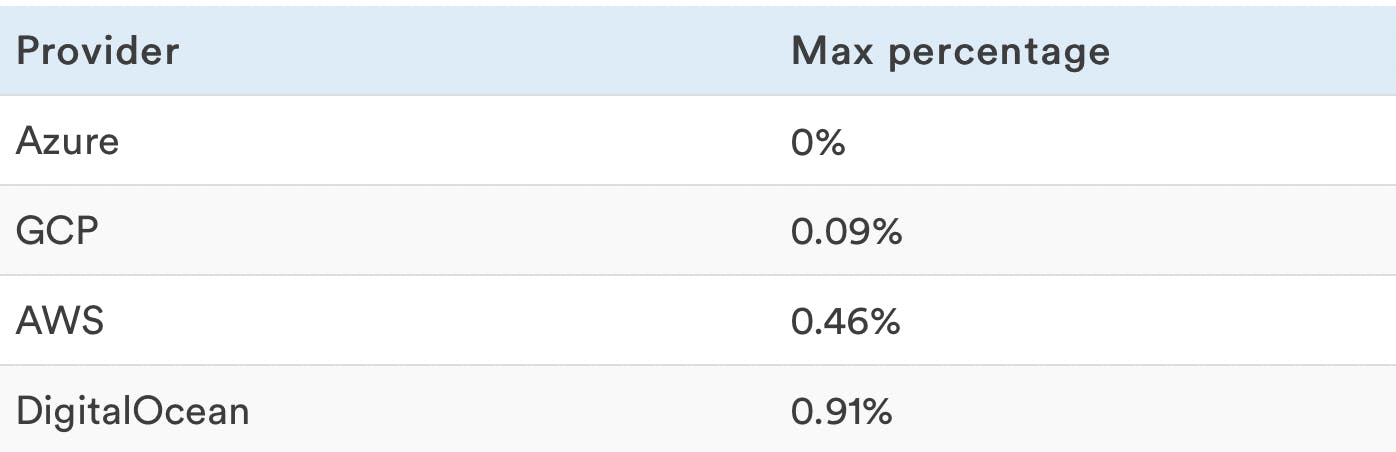Click the provider with the highest percentage
Image resolution: width=1396 pixels, height=452 pixels.
click(x=132, y=411)
